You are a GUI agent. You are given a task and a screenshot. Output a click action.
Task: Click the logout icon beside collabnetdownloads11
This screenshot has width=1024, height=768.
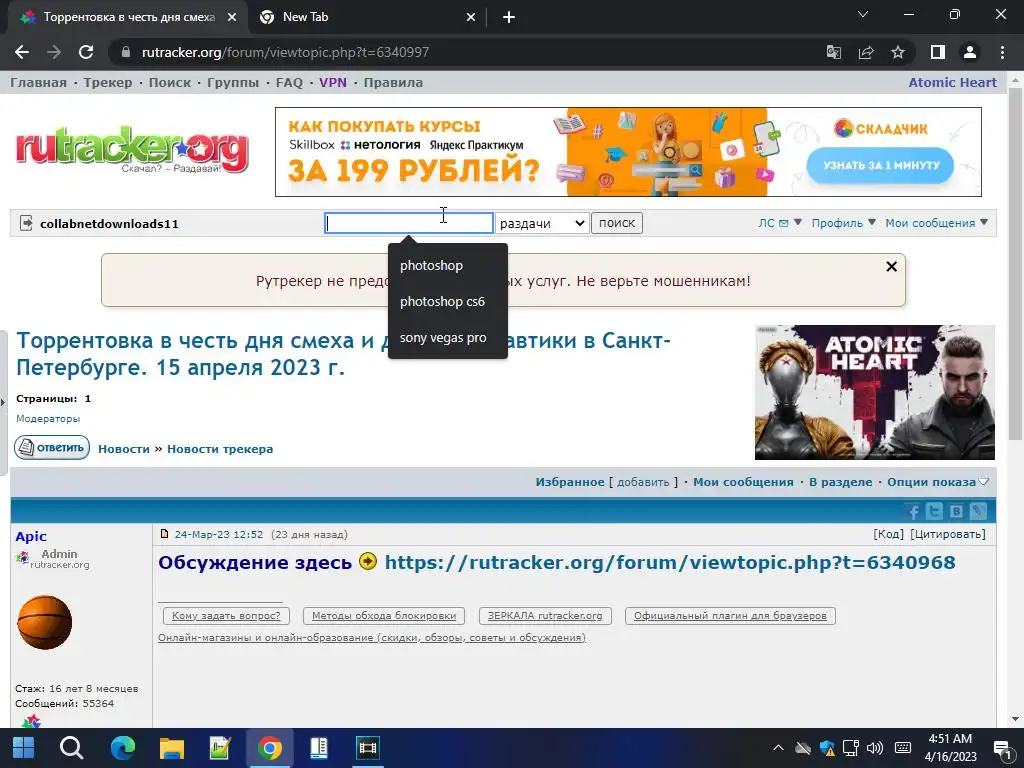(x=26, y=223)
